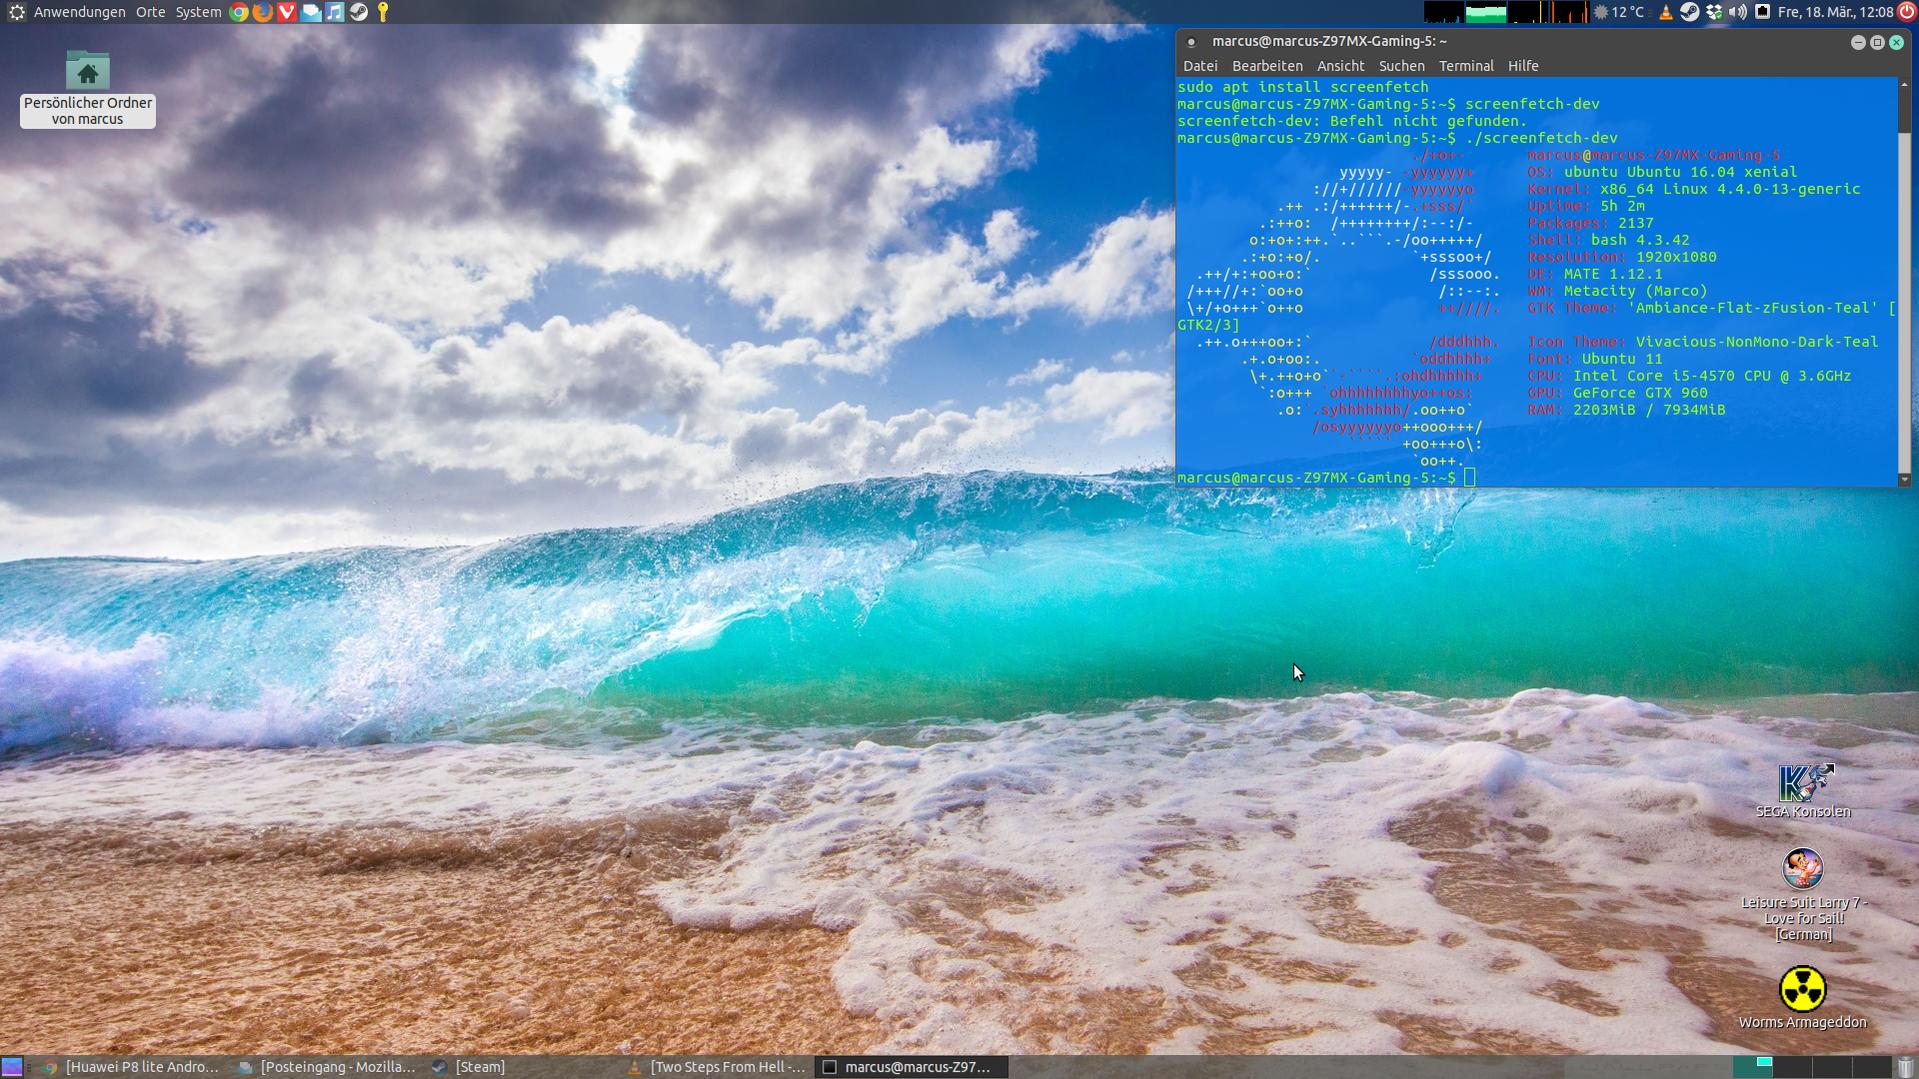The height and width of the screenshot is (1079, 1919).
Task: Switch to the highlighted first workspace
Action: tap(1752, 1067)
